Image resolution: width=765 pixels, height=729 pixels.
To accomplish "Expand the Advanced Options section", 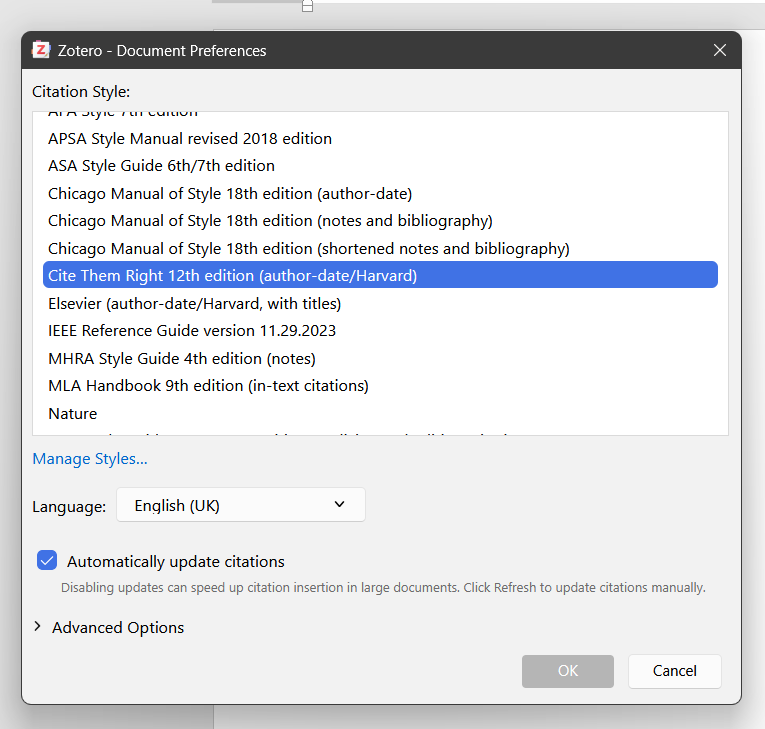I will [x=108, y=628].
